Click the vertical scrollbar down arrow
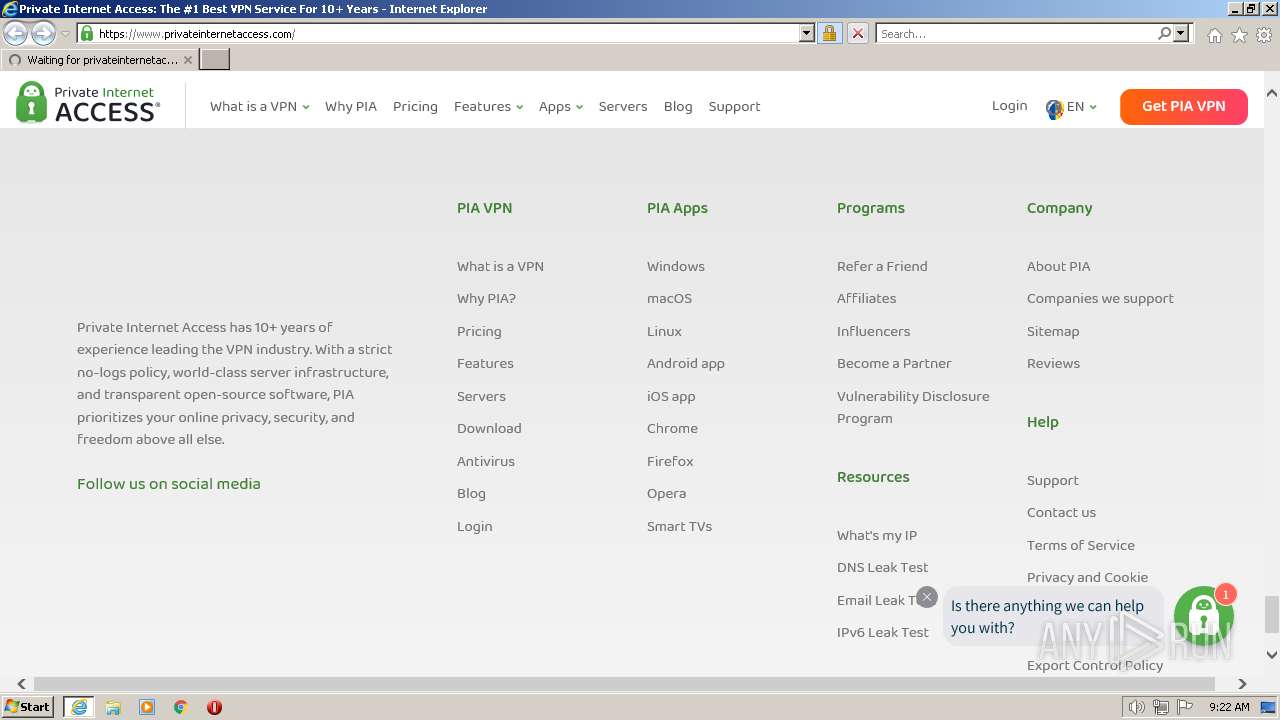The height and width of the screenshot is (720, 1280). pyautogui.click(x=1272, y=655)
